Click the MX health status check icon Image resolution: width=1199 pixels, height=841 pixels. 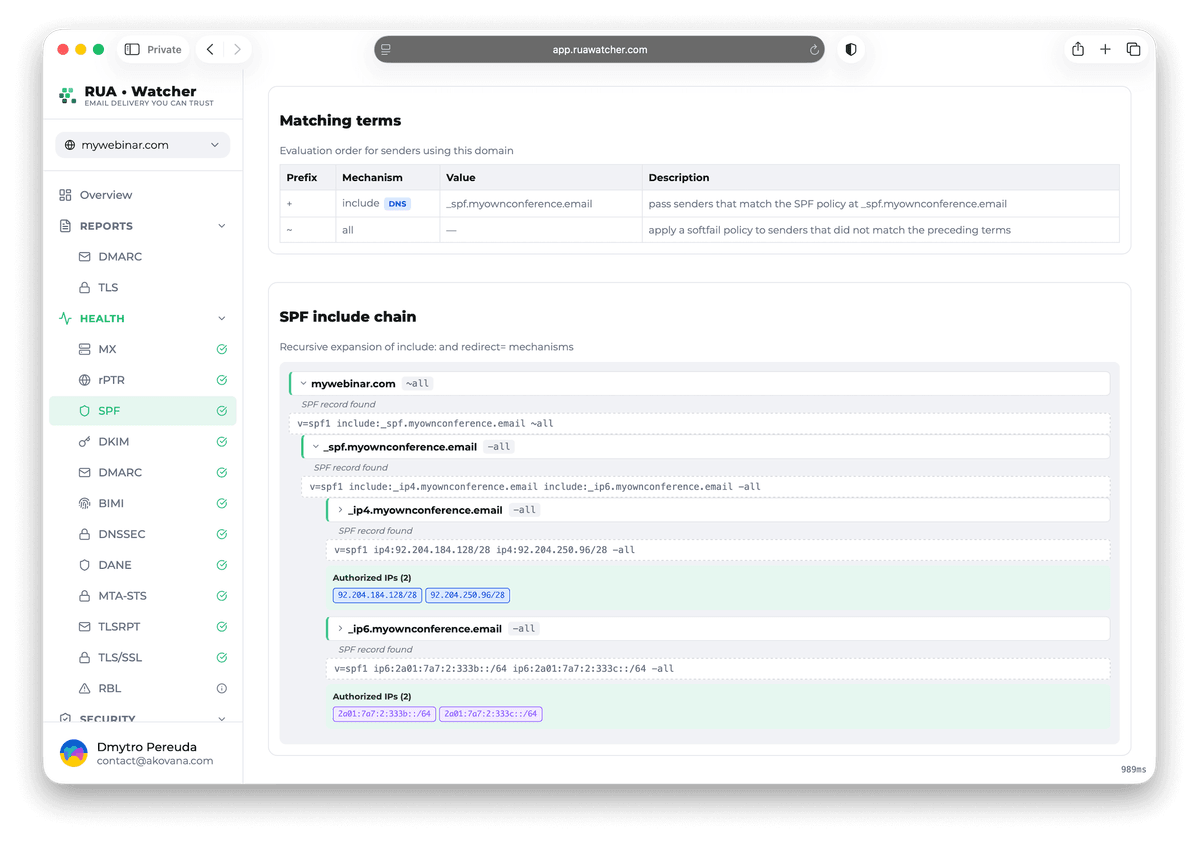pyautogui.click(x=222, y=349)
